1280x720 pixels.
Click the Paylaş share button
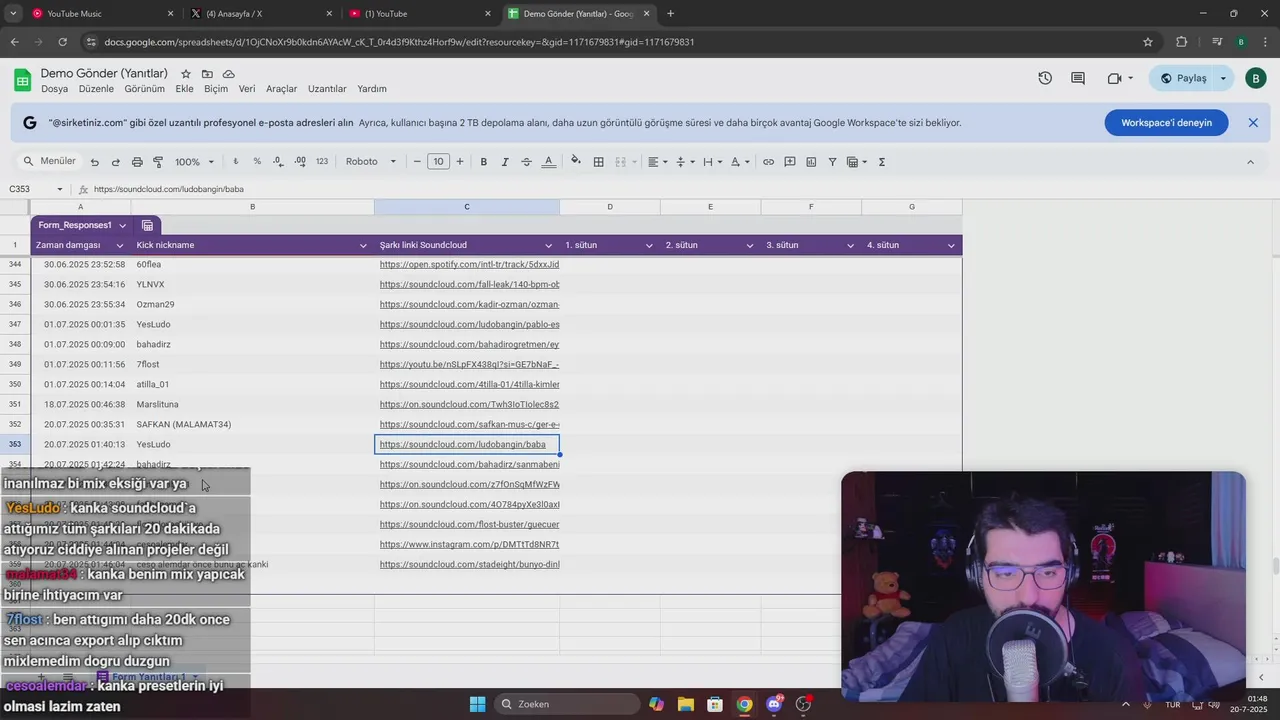tap(1183, 78)
